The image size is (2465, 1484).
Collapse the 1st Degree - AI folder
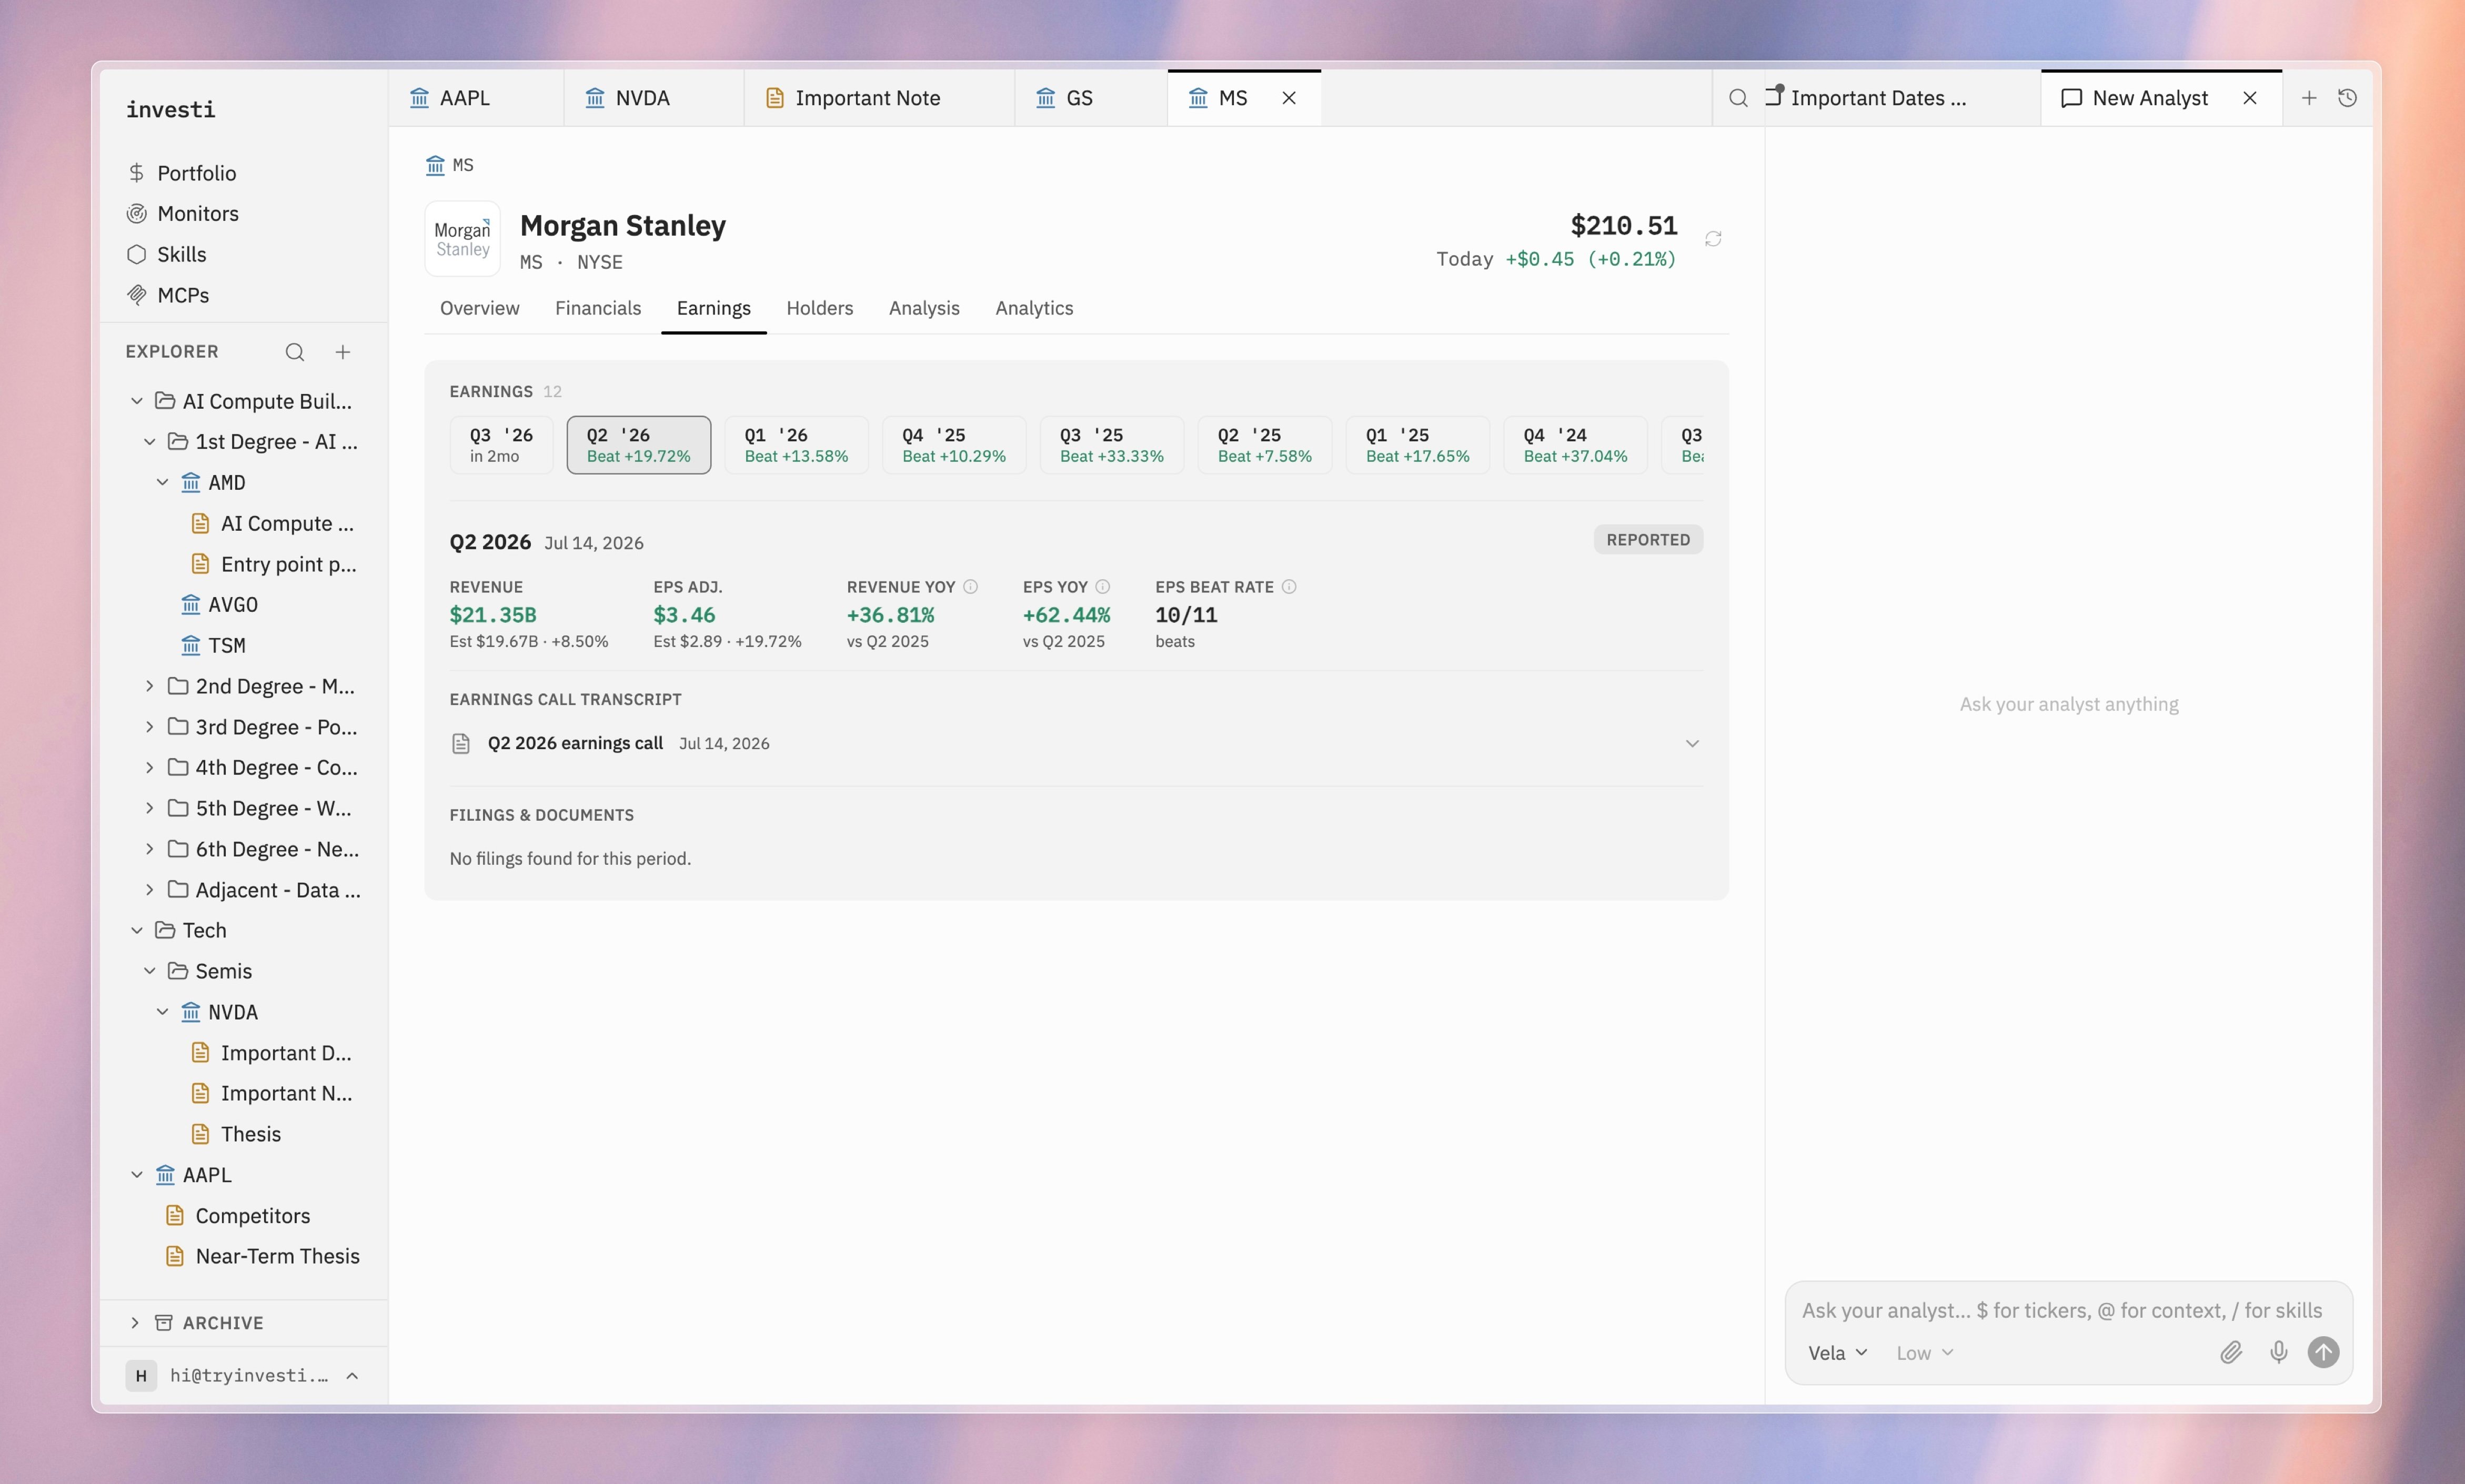(x=150, y=442)
